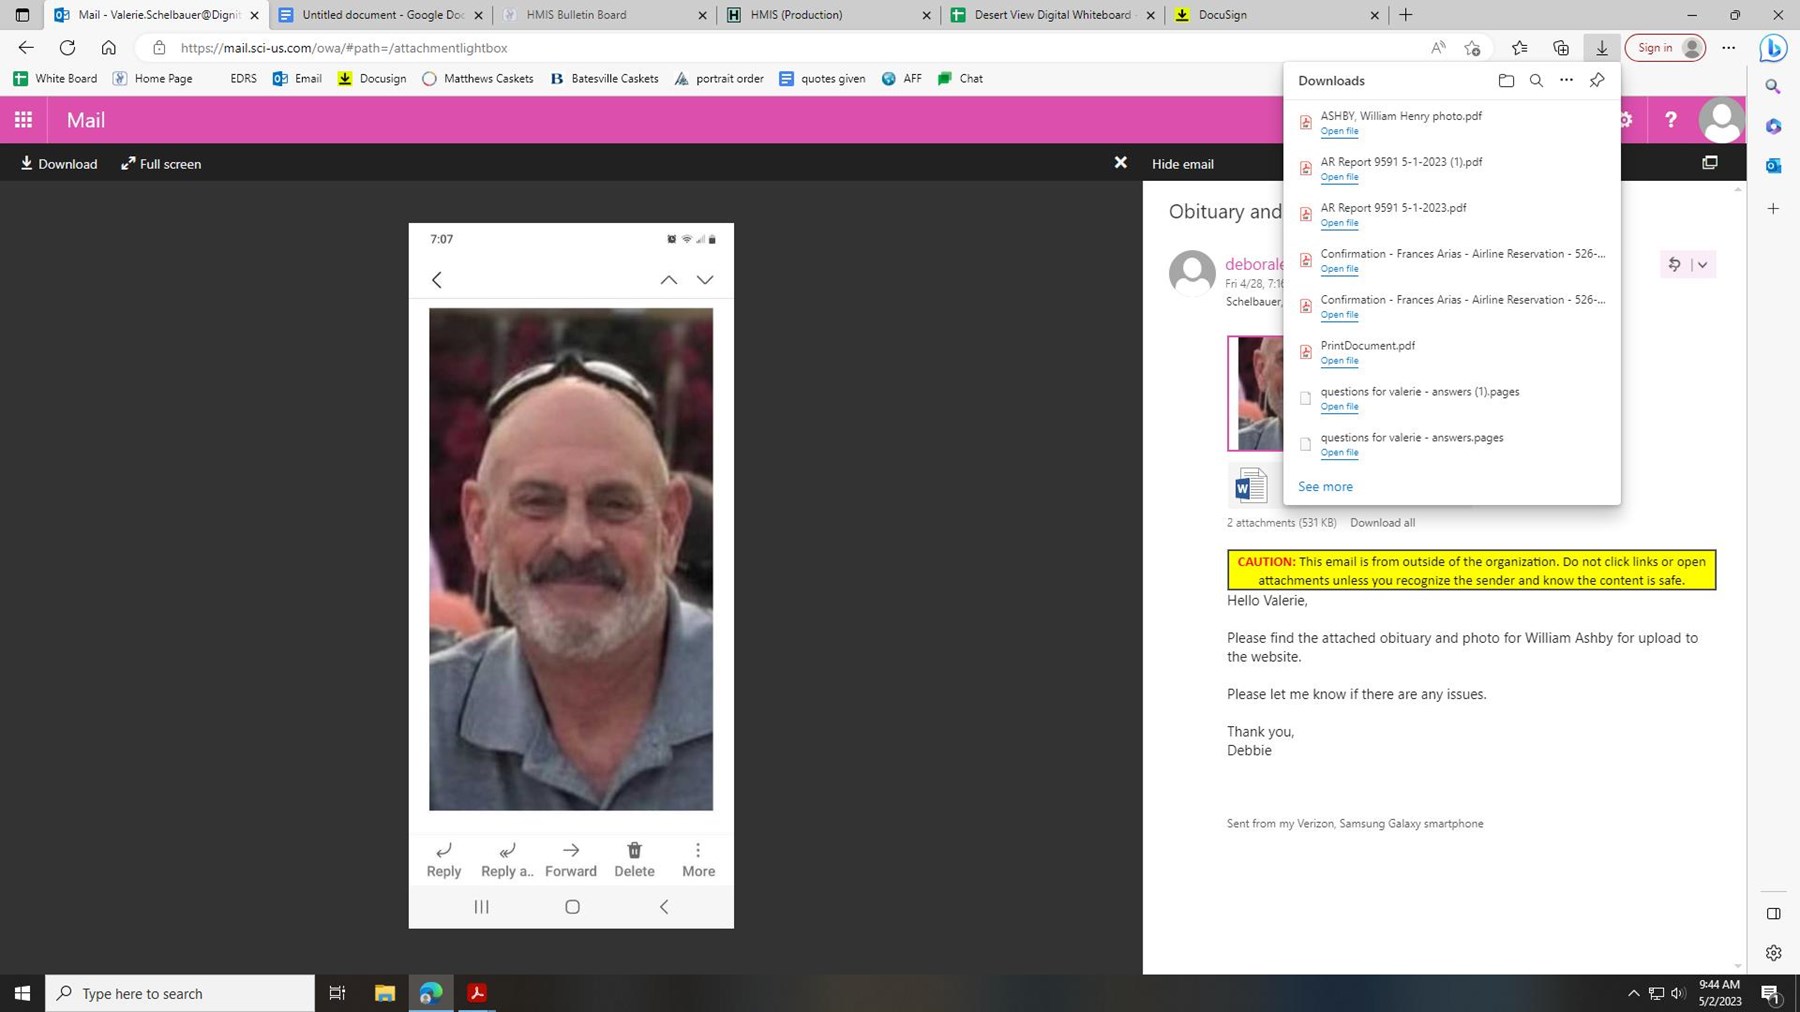This screenshot has width=1800, height=1012.
Task: Switch to the DocuSign tab
Action: (1222, 15)
